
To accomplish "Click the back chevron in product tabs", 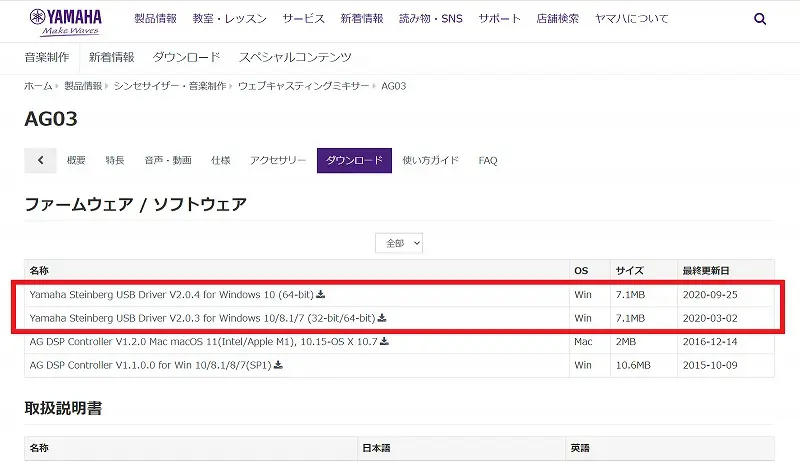I will (40, 160).
